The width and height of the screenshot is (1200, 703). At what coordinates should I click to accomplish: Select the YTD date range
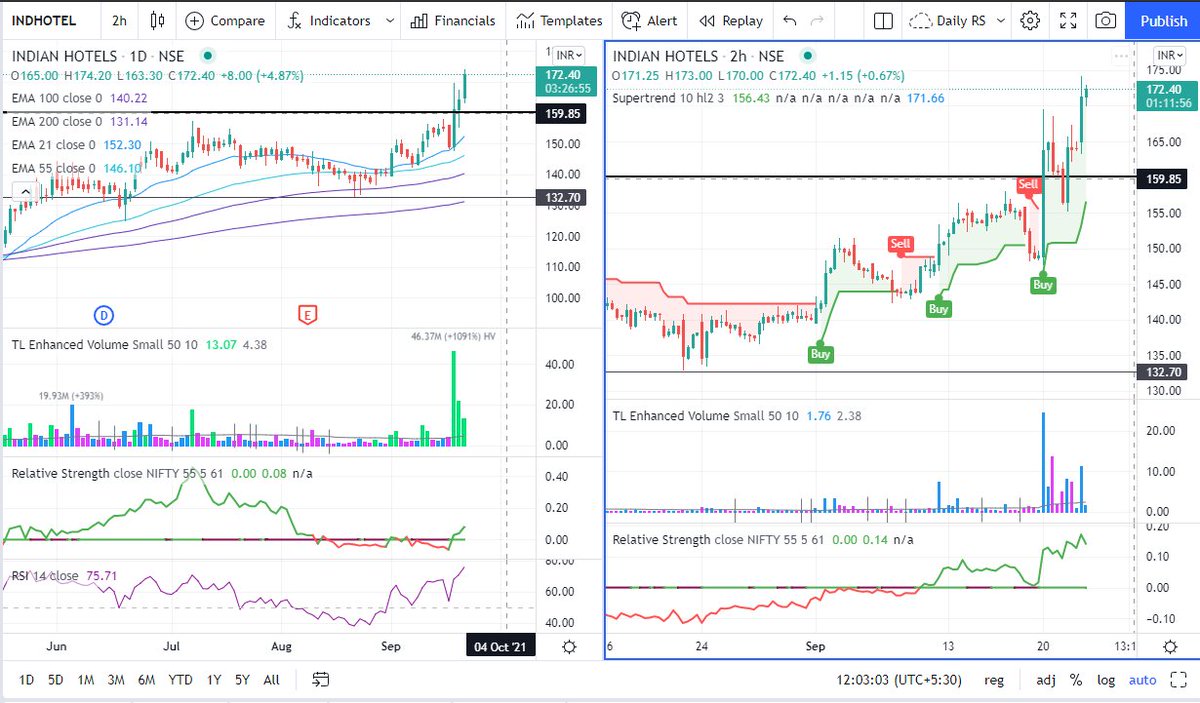(180, 680)
